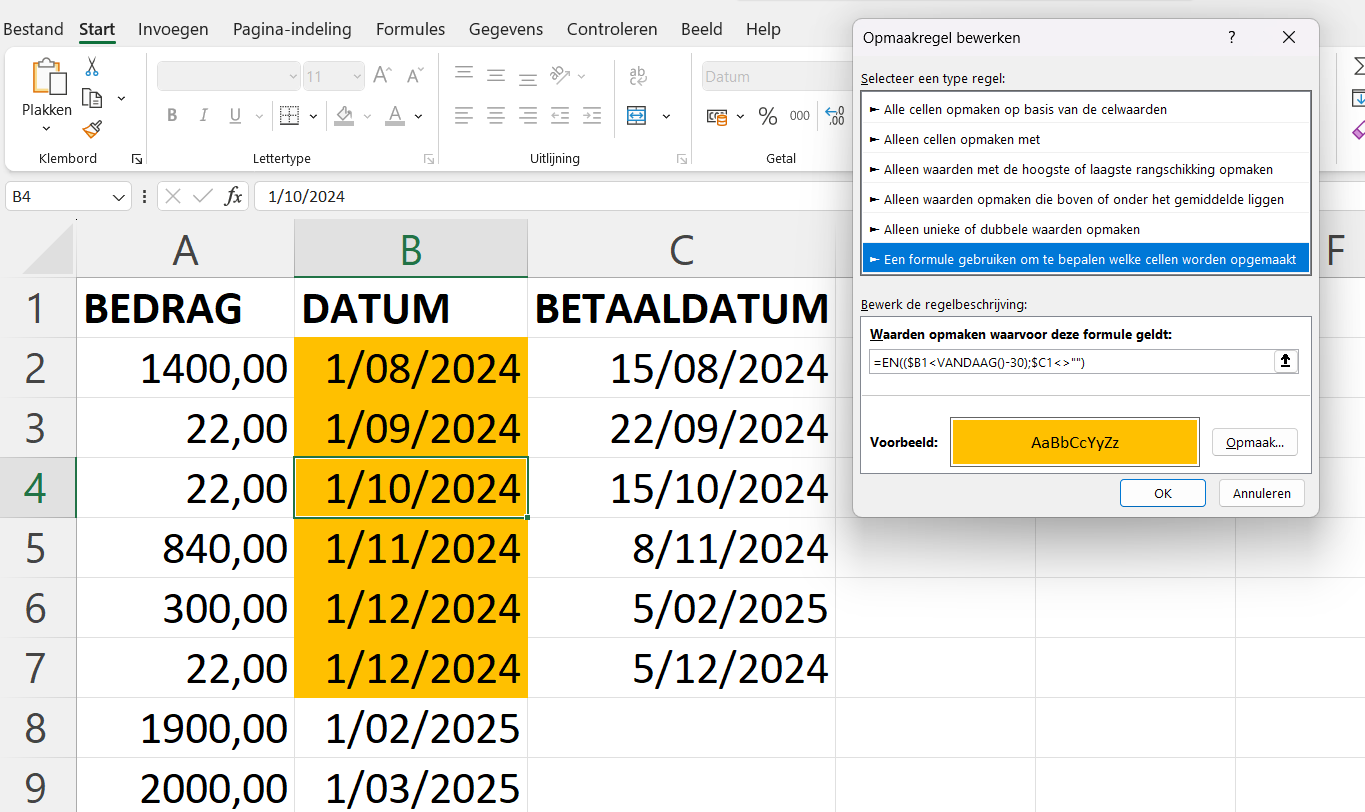Click the collapse dialog arrow beside formula
1365x812 pixels.
point(1286,362)
